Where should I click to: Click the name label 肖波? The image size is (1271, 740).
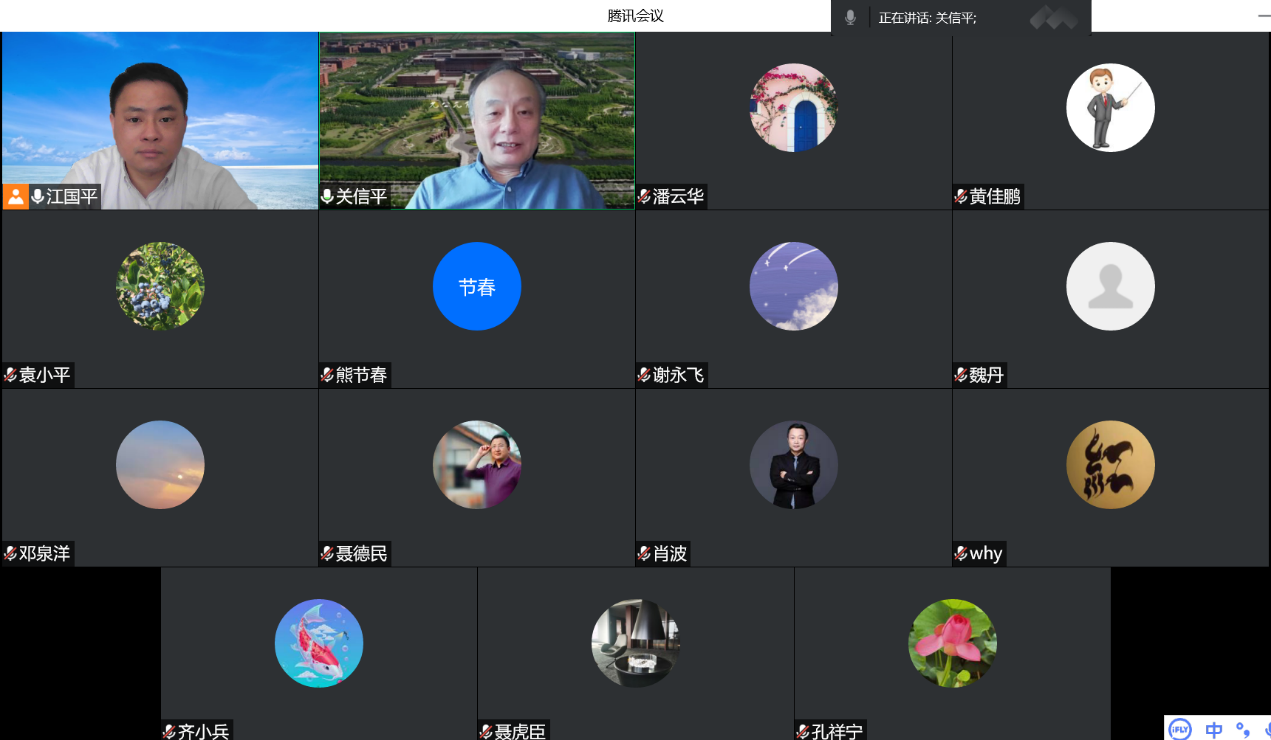(x=670, y=554)
